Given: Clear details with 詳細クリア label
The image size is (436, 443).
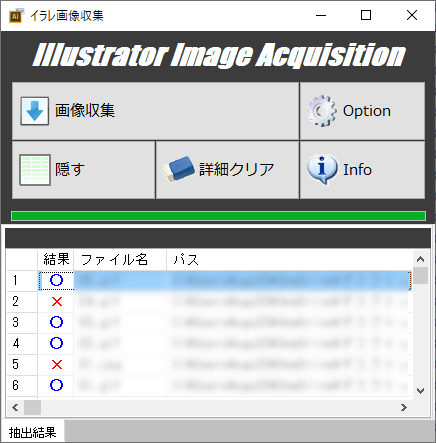Looking at the screenshot, I should [237, 169].
